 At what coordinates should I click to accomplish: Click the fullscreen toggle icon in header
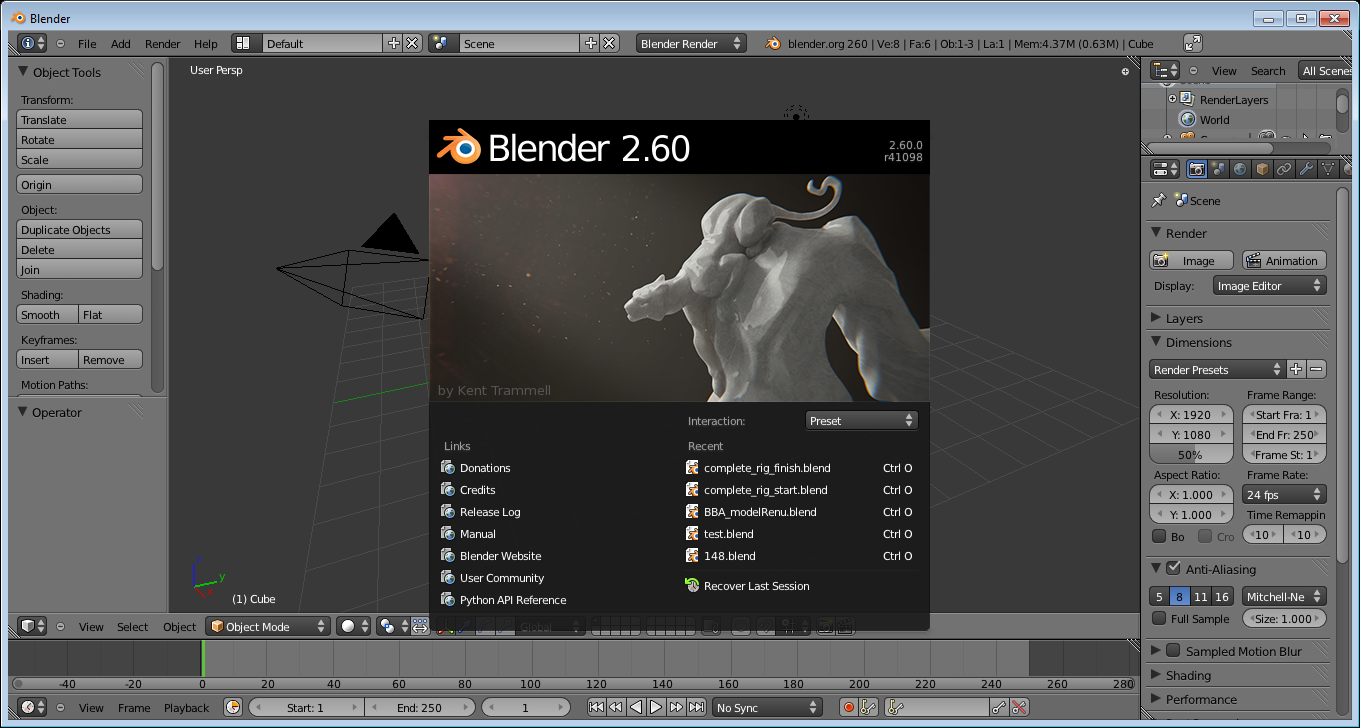pyautogui.click(x=1193, y=43)
